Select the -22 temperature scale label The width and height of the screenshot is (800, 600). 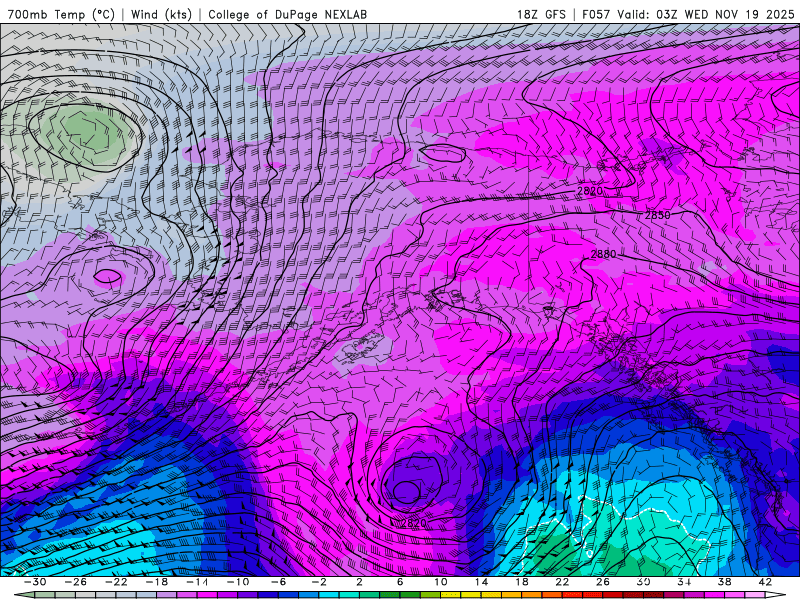(116, 582)
